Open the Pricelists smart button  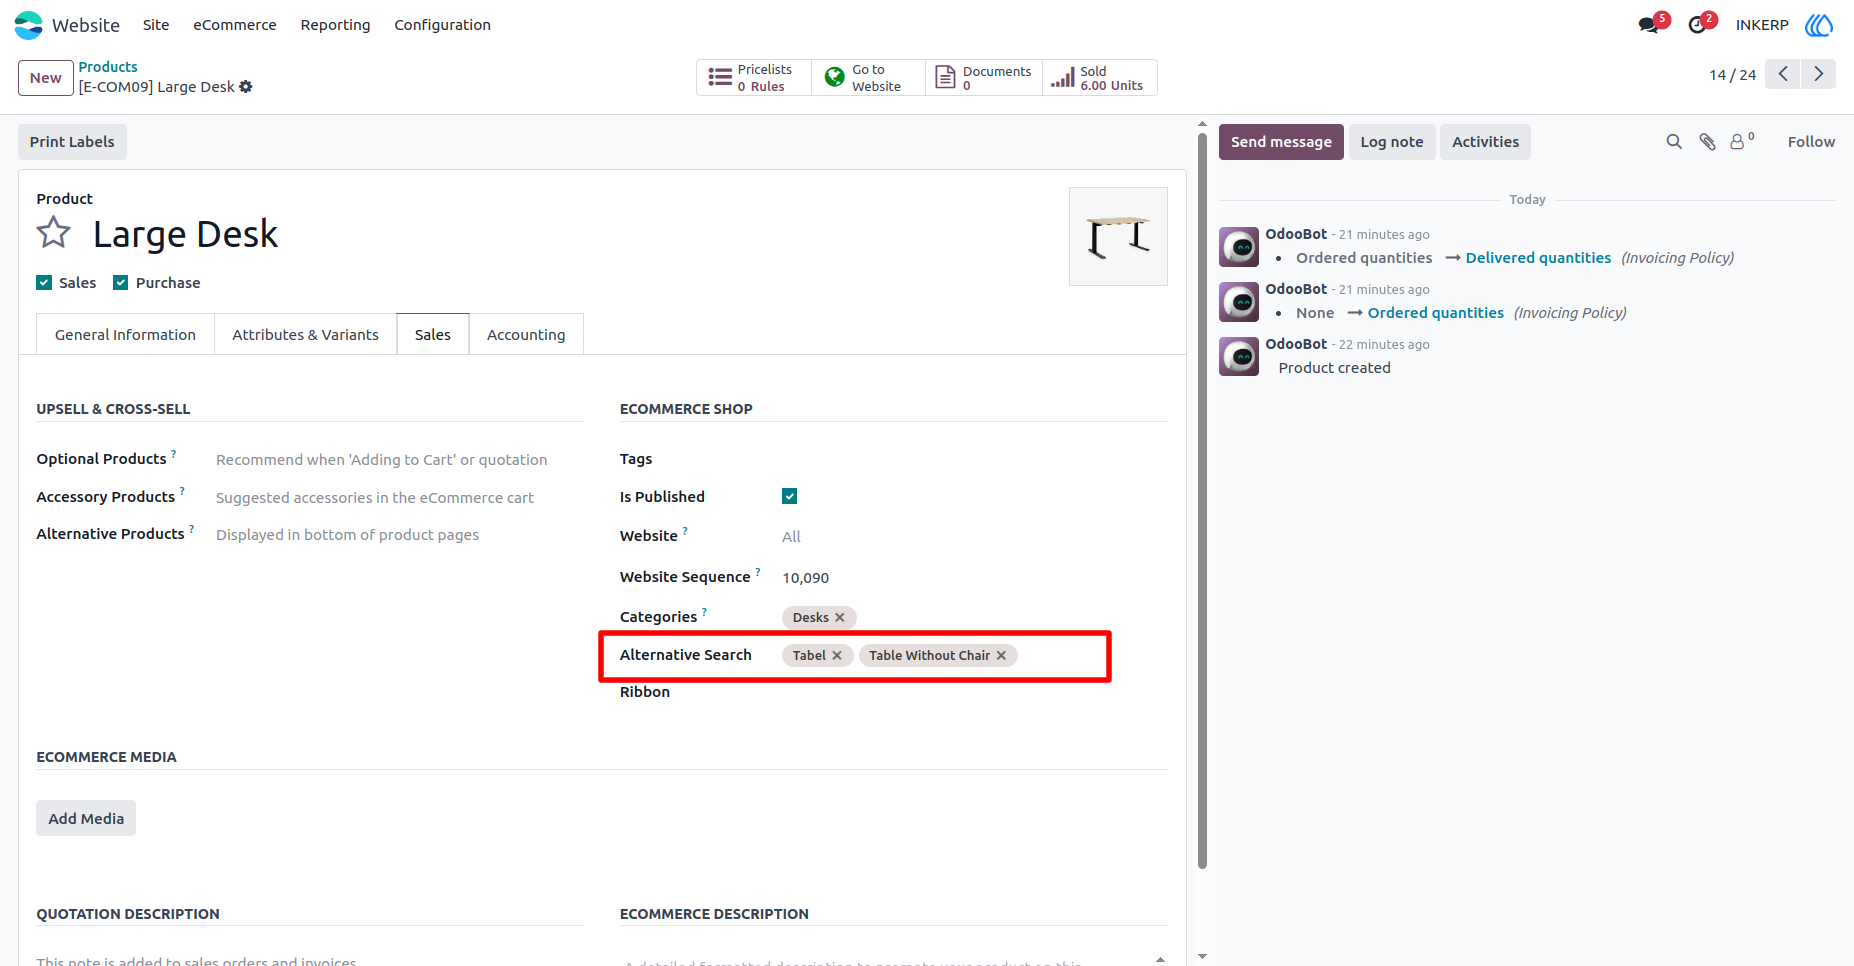coord(754,78)
